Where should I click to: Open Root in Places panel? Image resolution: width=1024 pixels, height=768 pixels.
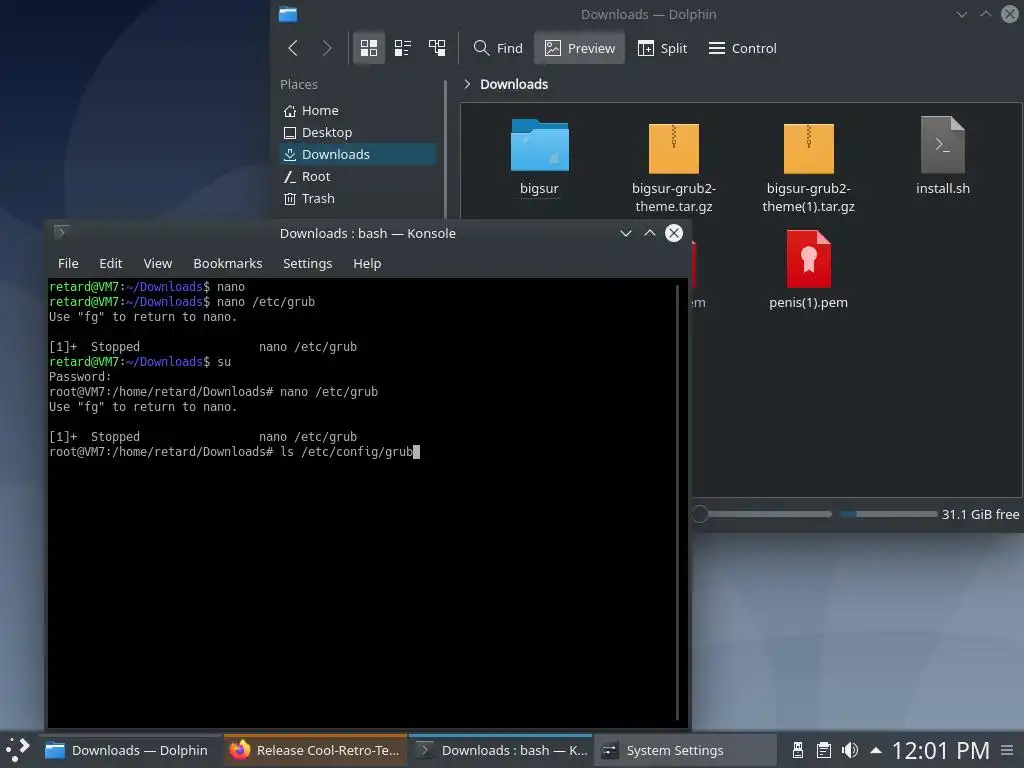[x=358, y=176]
